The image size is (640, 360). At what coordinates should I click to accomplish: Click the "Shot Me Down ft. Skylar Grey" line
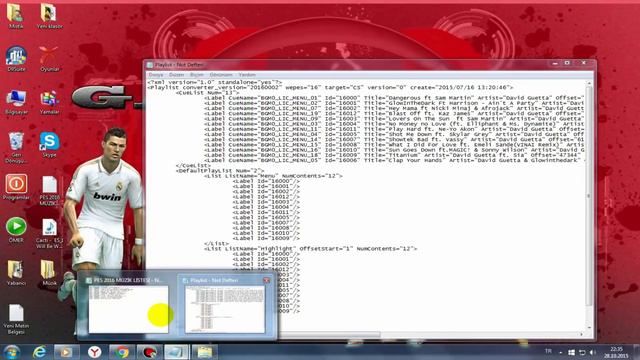[394, 134]
